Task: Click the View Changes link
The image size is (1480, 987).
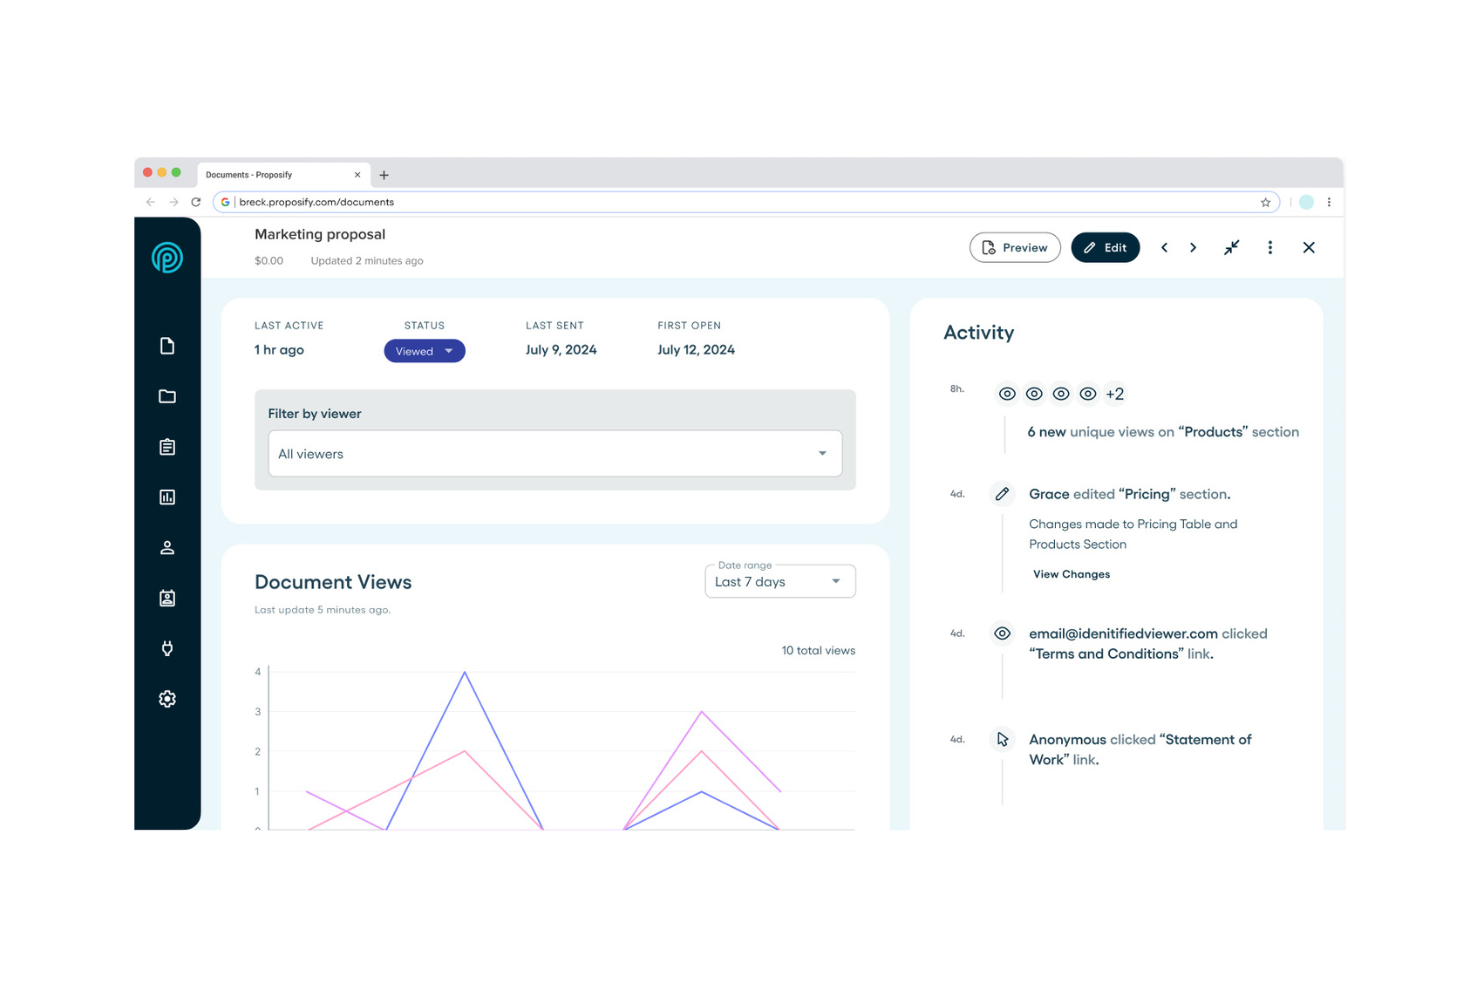Action: click(x=1071, y=574)
